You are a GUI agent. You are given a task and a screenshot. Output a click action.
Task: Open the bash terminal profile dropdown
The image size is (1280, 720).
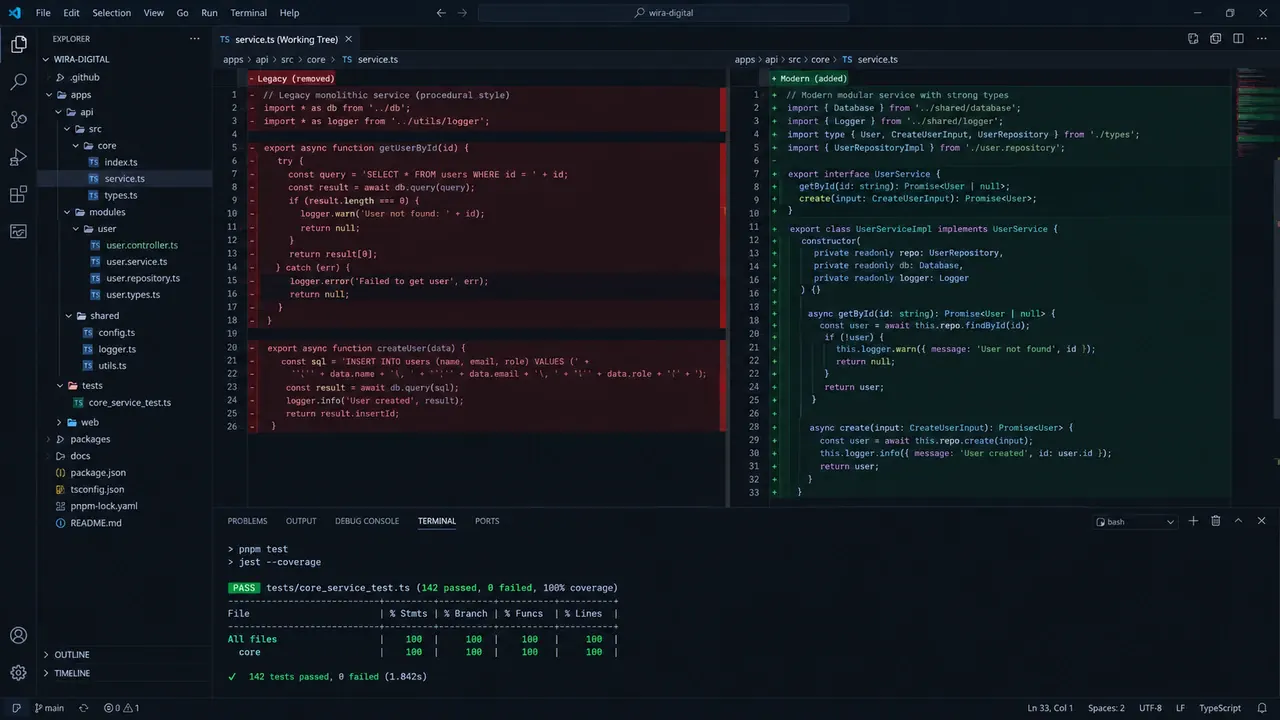click(1135, 522)
